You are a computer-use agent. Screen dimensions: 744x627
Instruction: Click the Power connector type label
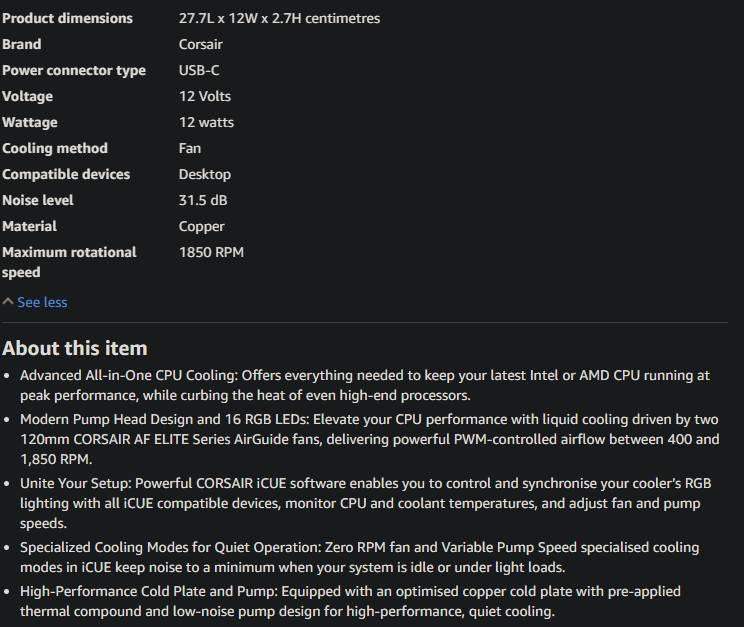[74, 70]
